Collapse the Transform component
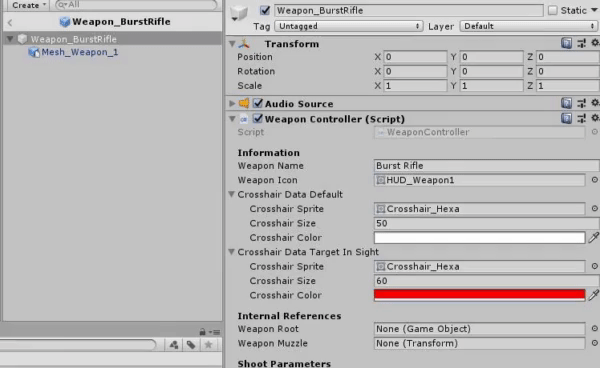The height and width of the screenshot is (368, 600). click(x=232, y=44)
